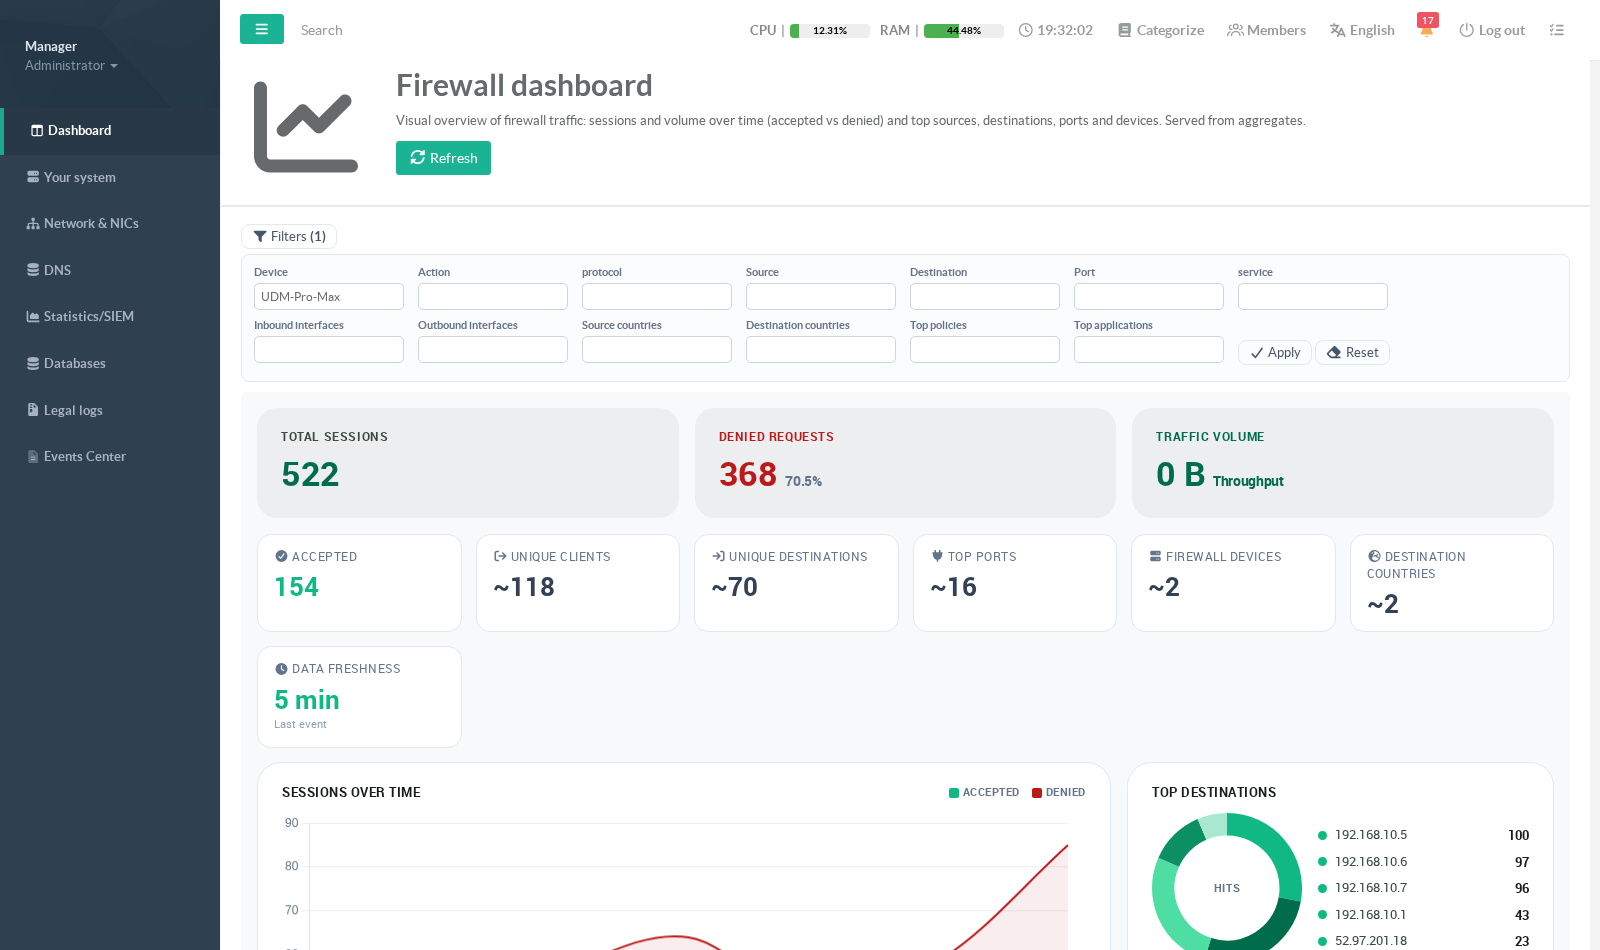
Task: Click the Legal logs file icon
Action: click(33, 410)
